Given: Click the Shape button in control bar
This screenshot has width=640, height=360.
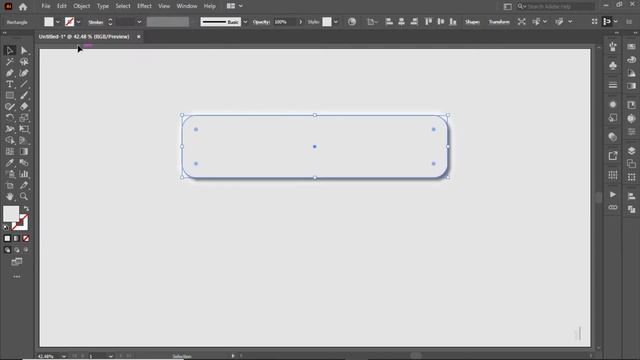Looking at the screenshot, I should click(472, 22).
